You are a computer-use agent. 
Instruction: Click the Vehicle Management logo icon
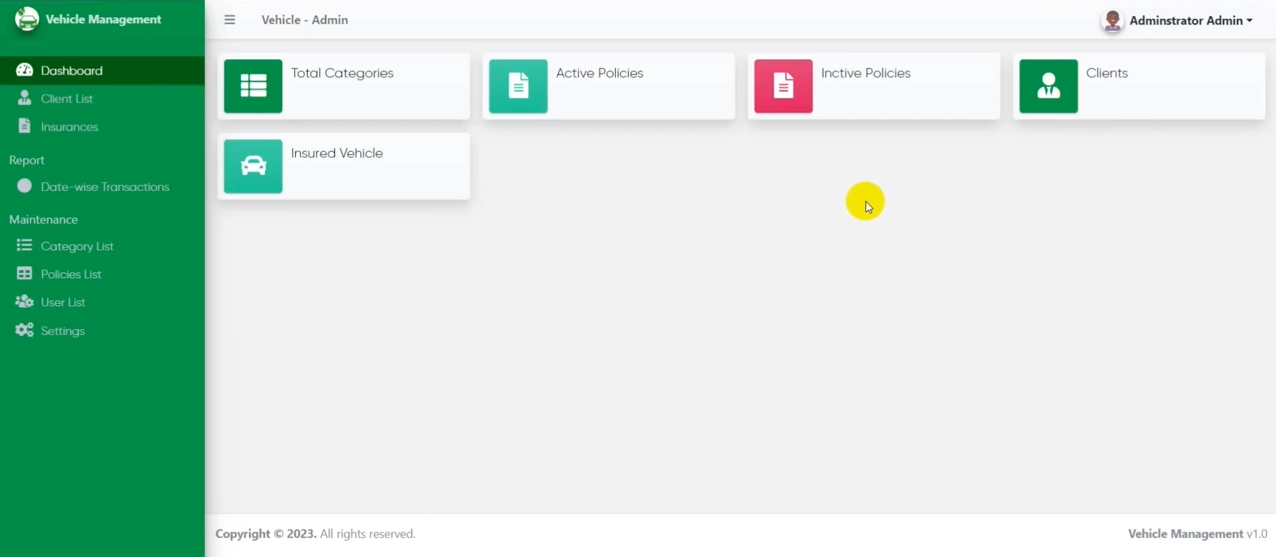[27, 19]
